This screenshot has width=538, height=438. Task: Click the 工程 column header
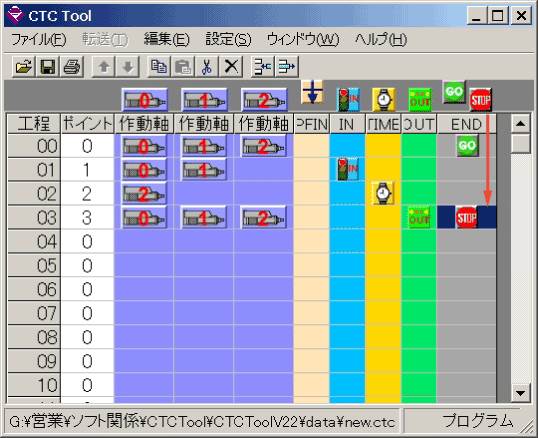[x=34, y=124]
